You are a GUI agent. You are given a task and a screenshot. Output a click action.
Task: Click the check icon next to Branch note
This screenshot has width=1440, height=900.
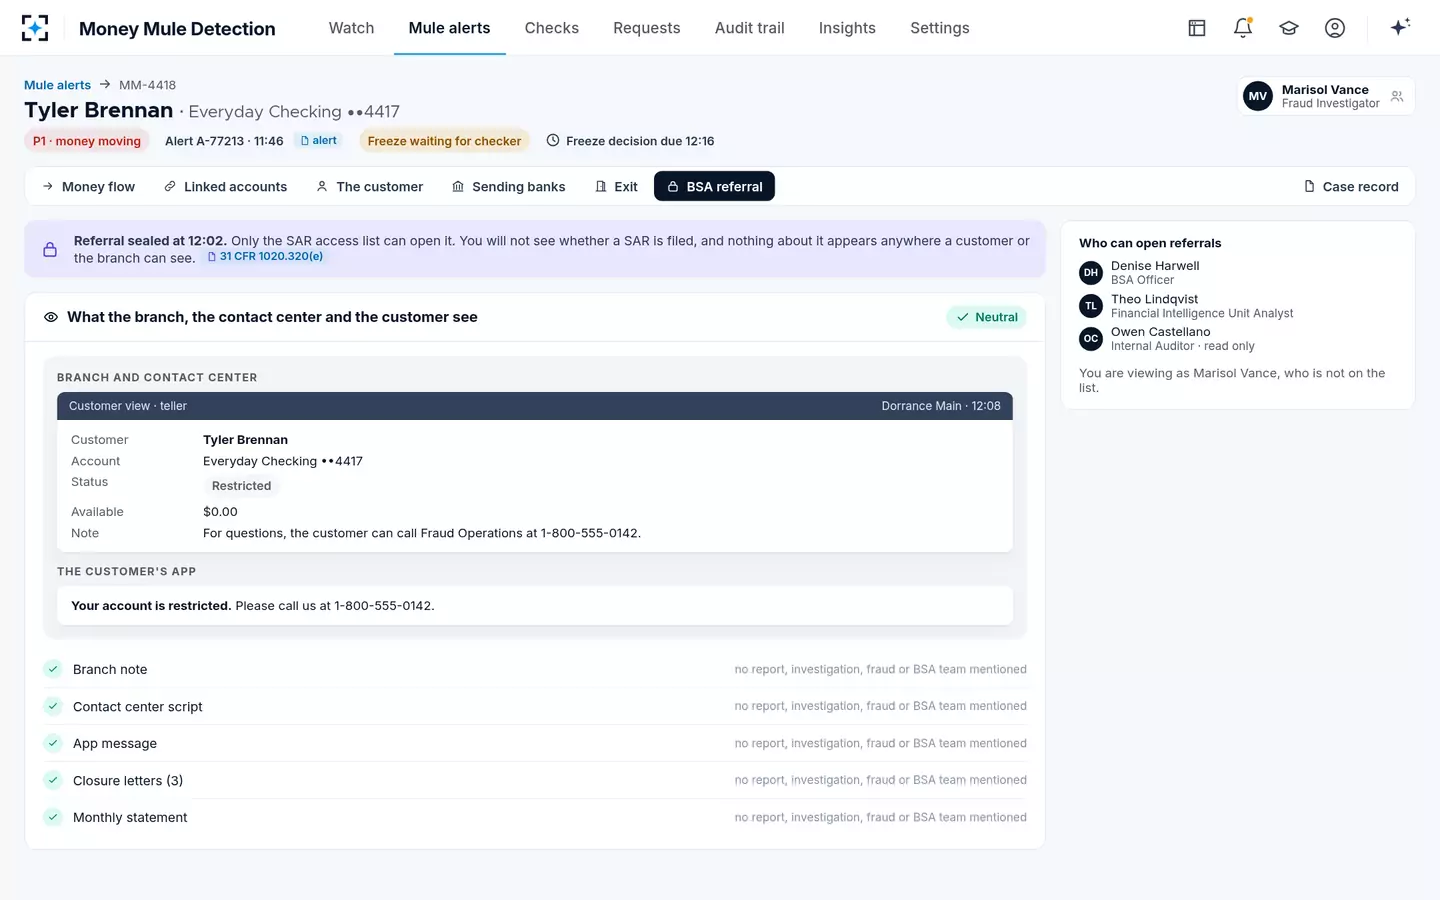pos(53,669)
